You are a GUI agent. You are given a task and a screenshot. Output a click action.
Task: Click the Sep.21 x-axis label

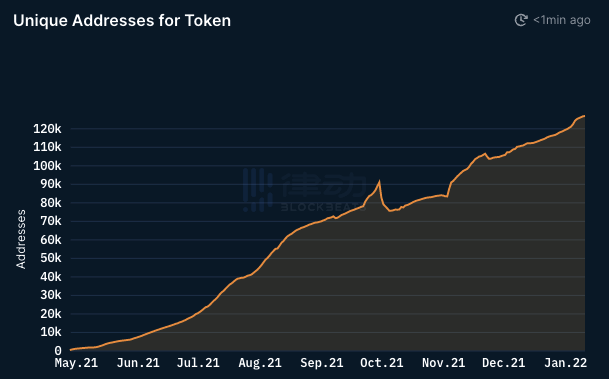[322, 363]
